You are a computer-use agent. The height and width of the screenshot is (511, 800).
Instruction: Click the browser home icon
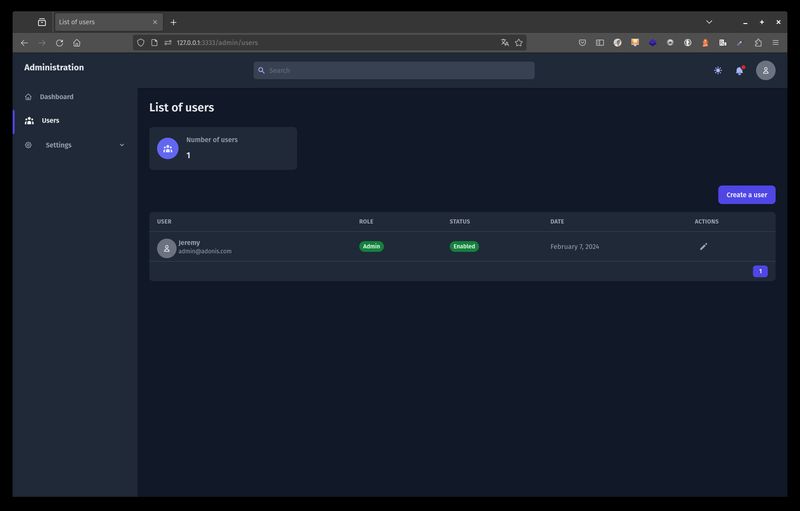(x=77, y=43)
